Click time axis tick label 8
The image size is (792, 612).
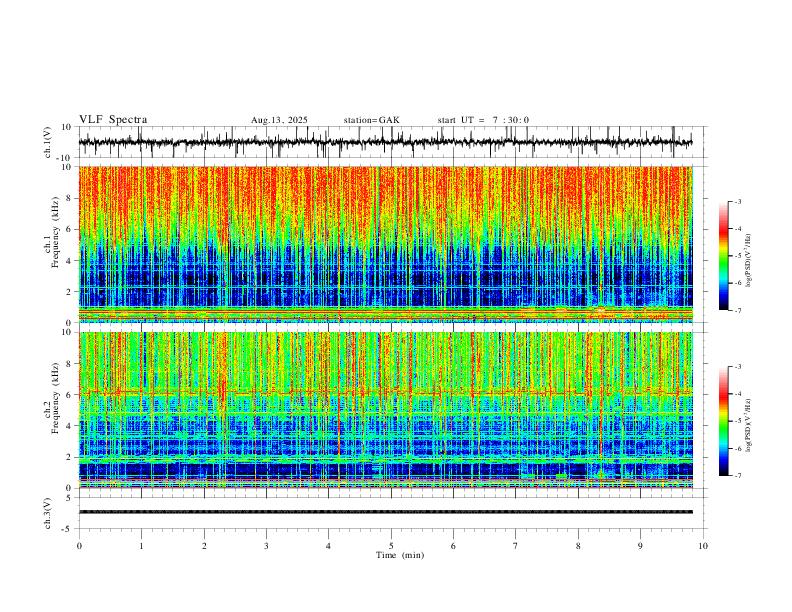(x=578, y=546)
